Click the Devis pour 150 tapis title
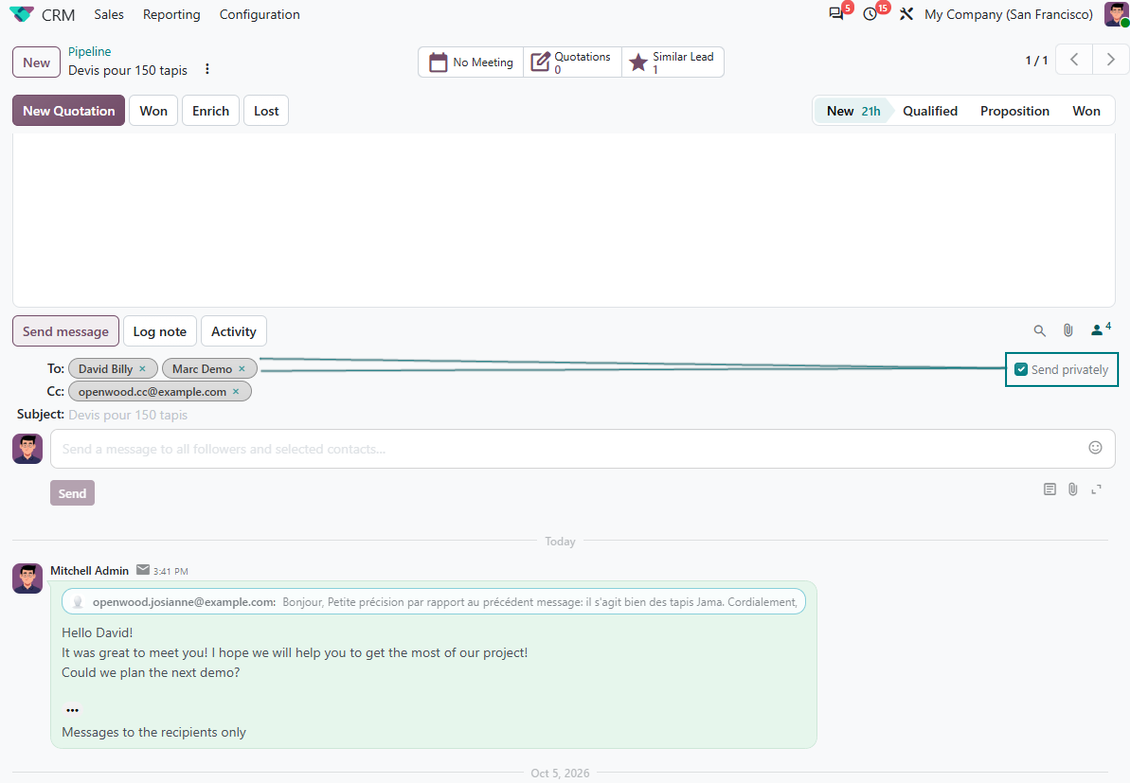 click(128, 70)
